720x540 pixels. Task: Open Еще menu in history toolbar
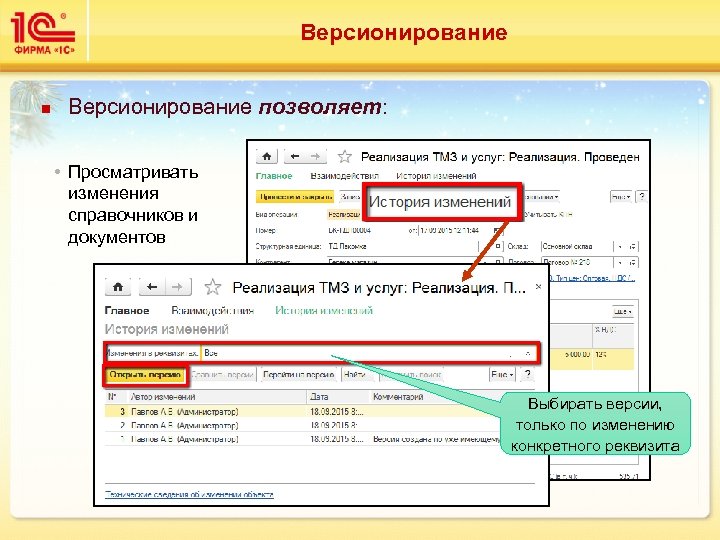[x=502, y=375]
